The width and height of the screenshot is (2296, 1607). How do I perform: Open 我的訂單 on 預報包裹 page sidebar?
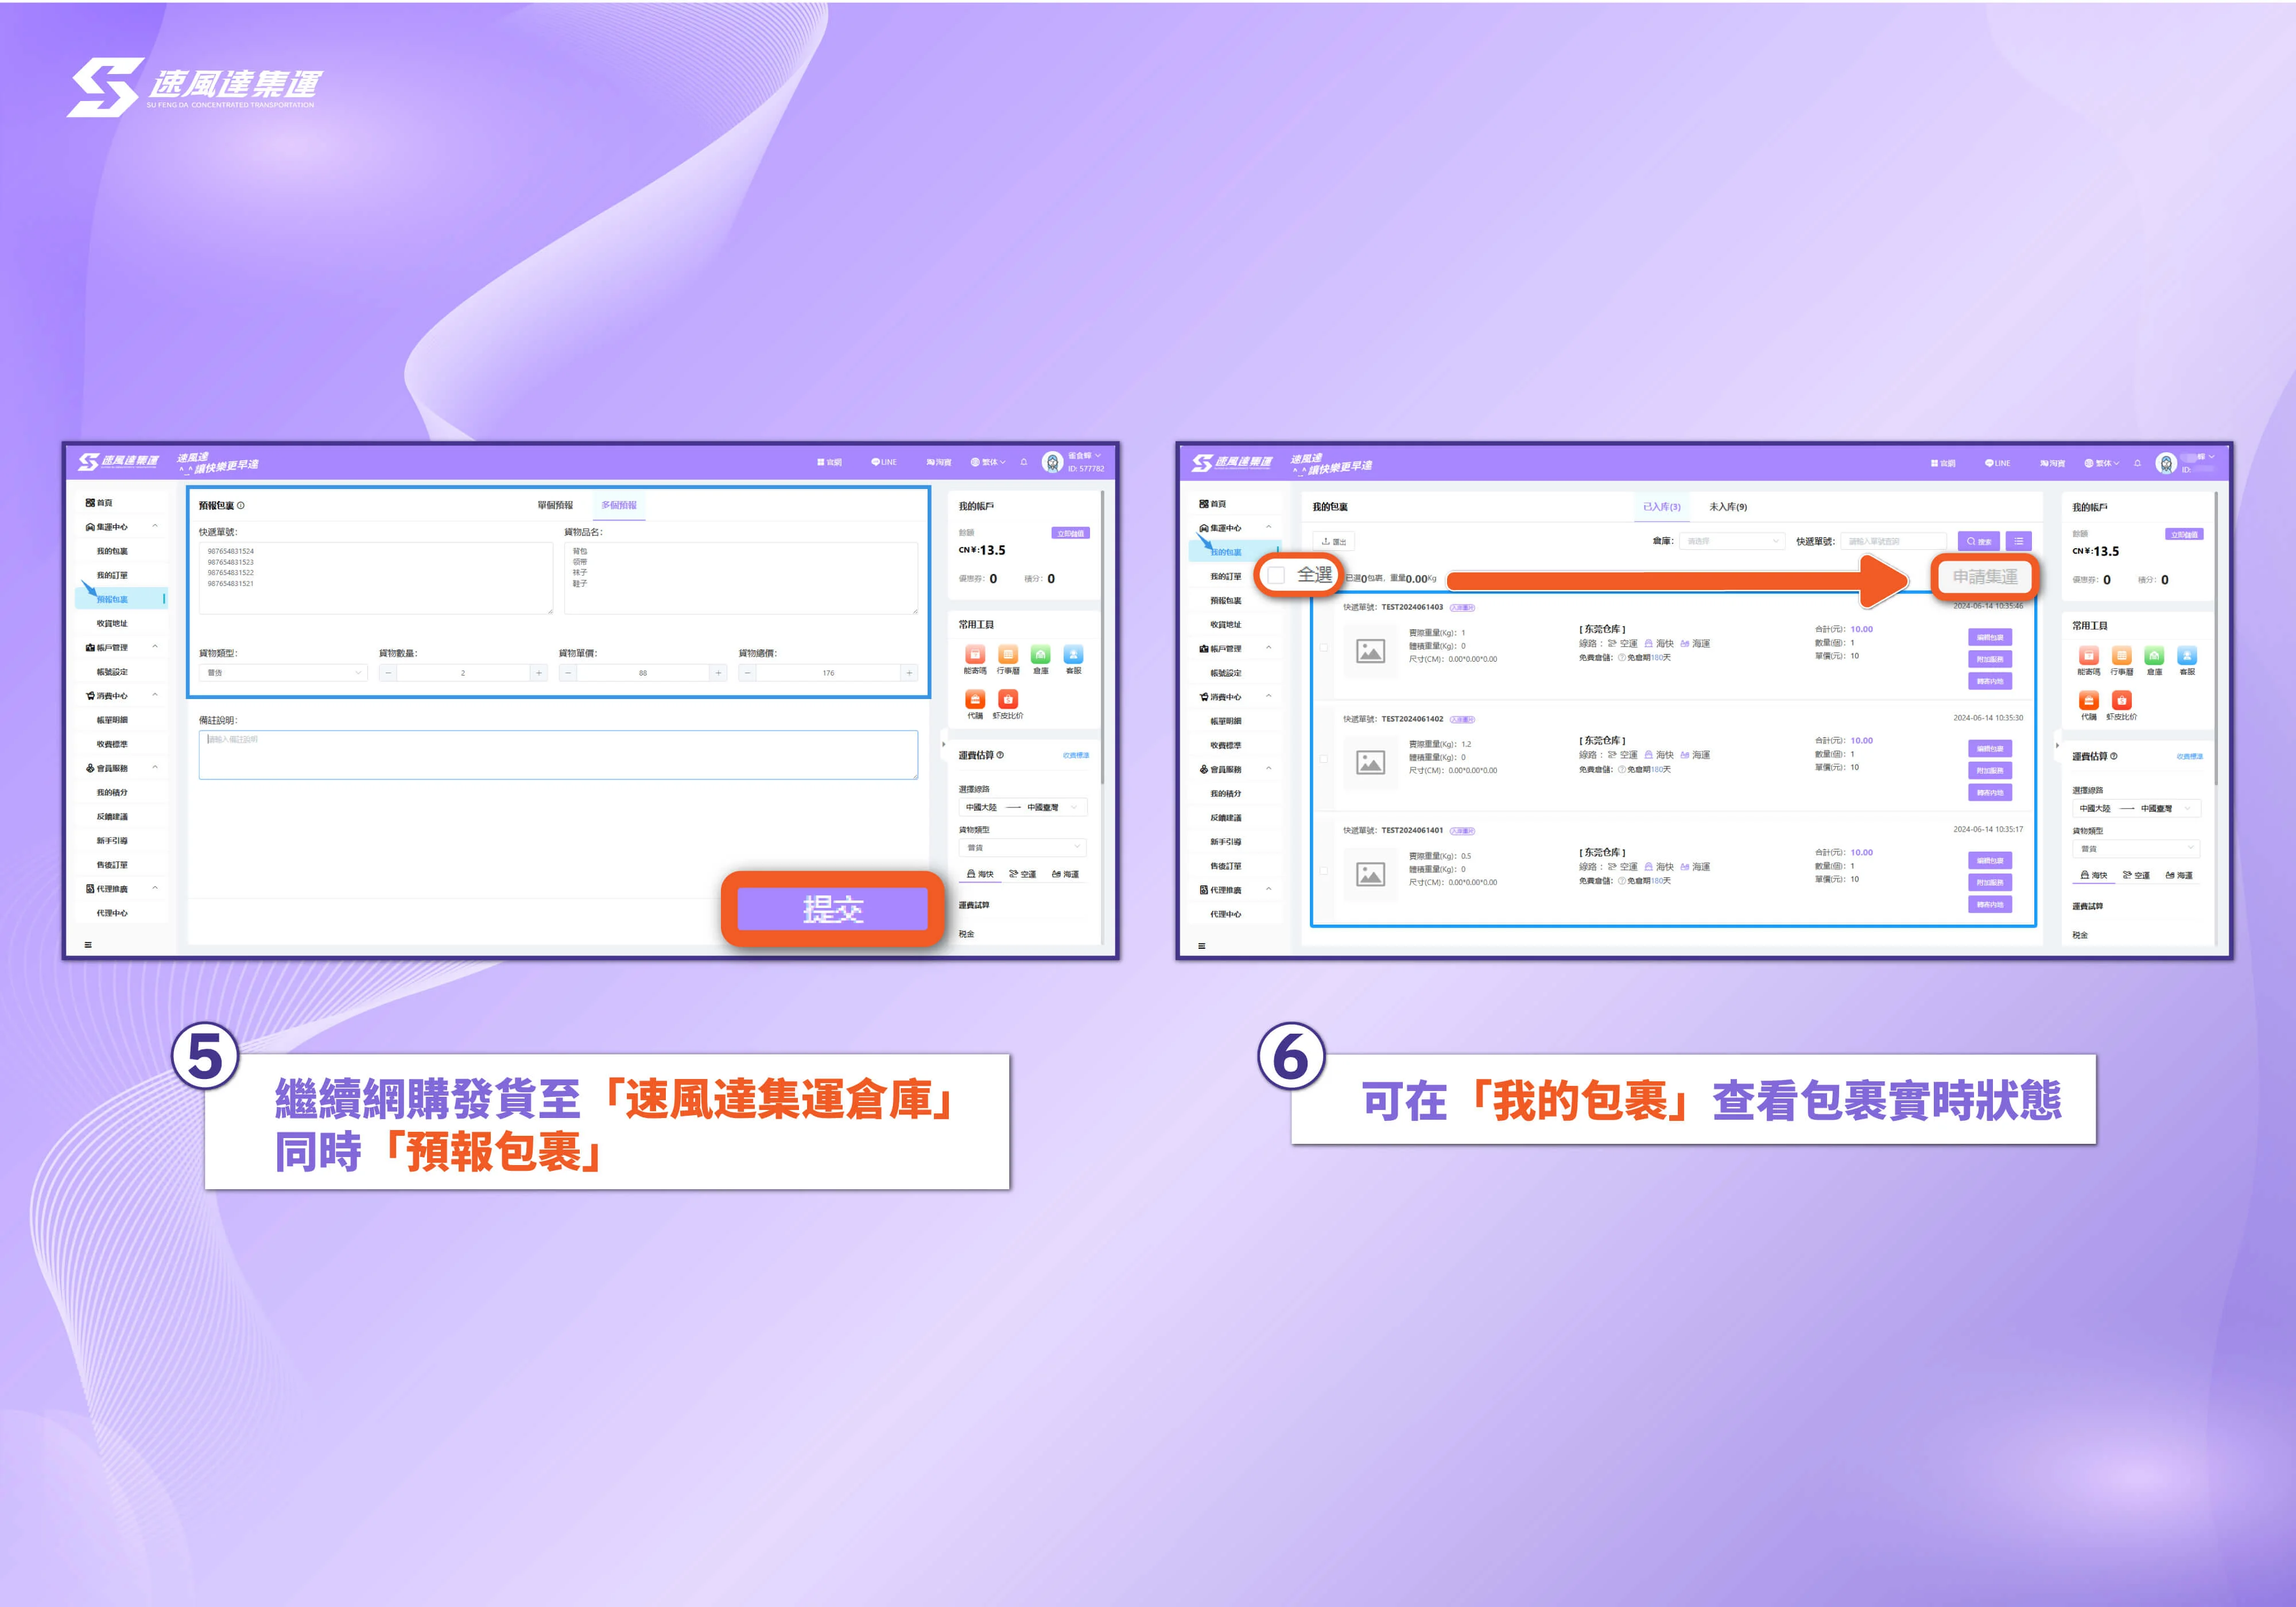[112, 575]
